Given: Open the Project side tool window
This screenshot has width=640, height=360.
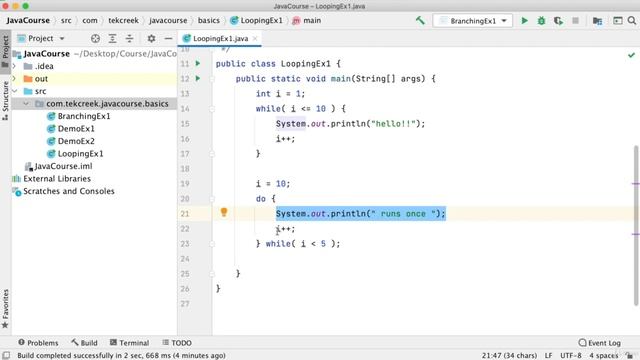Looking at the screenshot, I should coord(5,51).
